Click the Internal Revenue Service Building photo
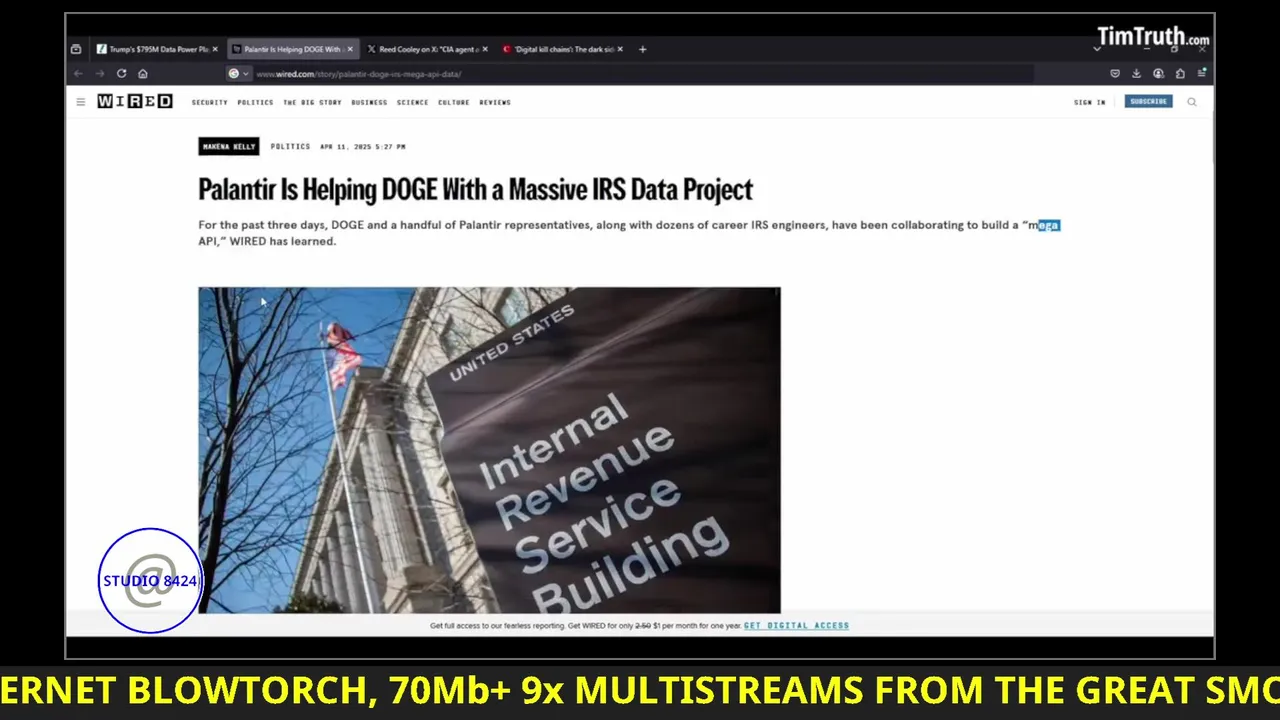1280x720 pixels. point(489,450)
